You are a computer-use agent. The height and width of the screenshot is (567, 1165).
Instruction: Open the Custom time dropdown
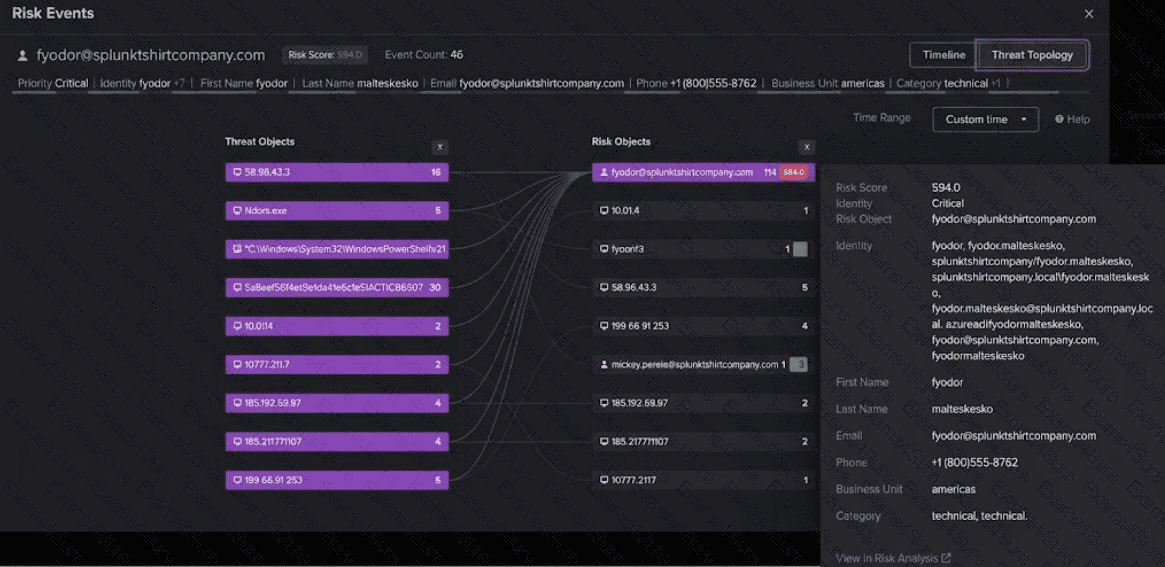click(985, 120)
